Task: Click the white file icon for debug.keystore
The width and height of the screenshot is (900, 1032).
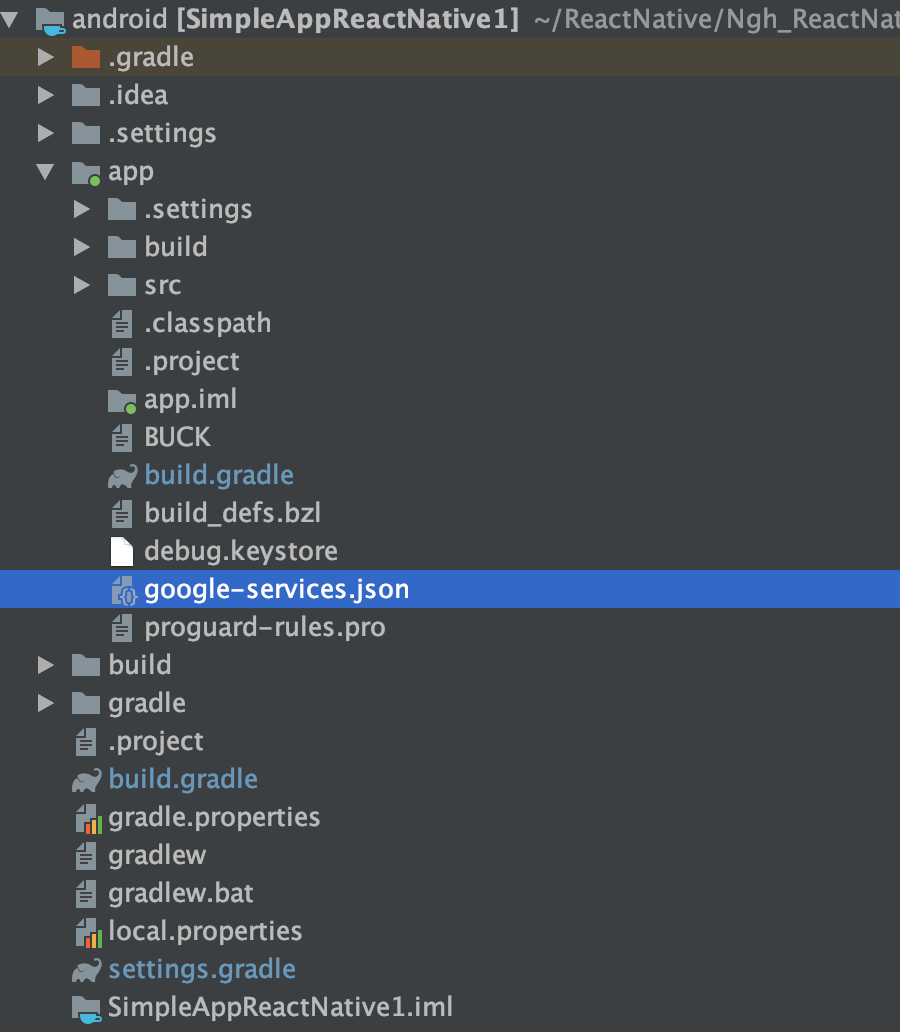Action: coord(122,552)
